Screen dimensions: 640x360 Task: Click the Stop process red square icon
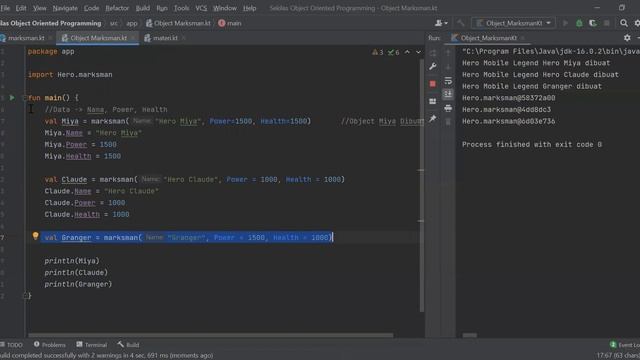coord(433,84)
